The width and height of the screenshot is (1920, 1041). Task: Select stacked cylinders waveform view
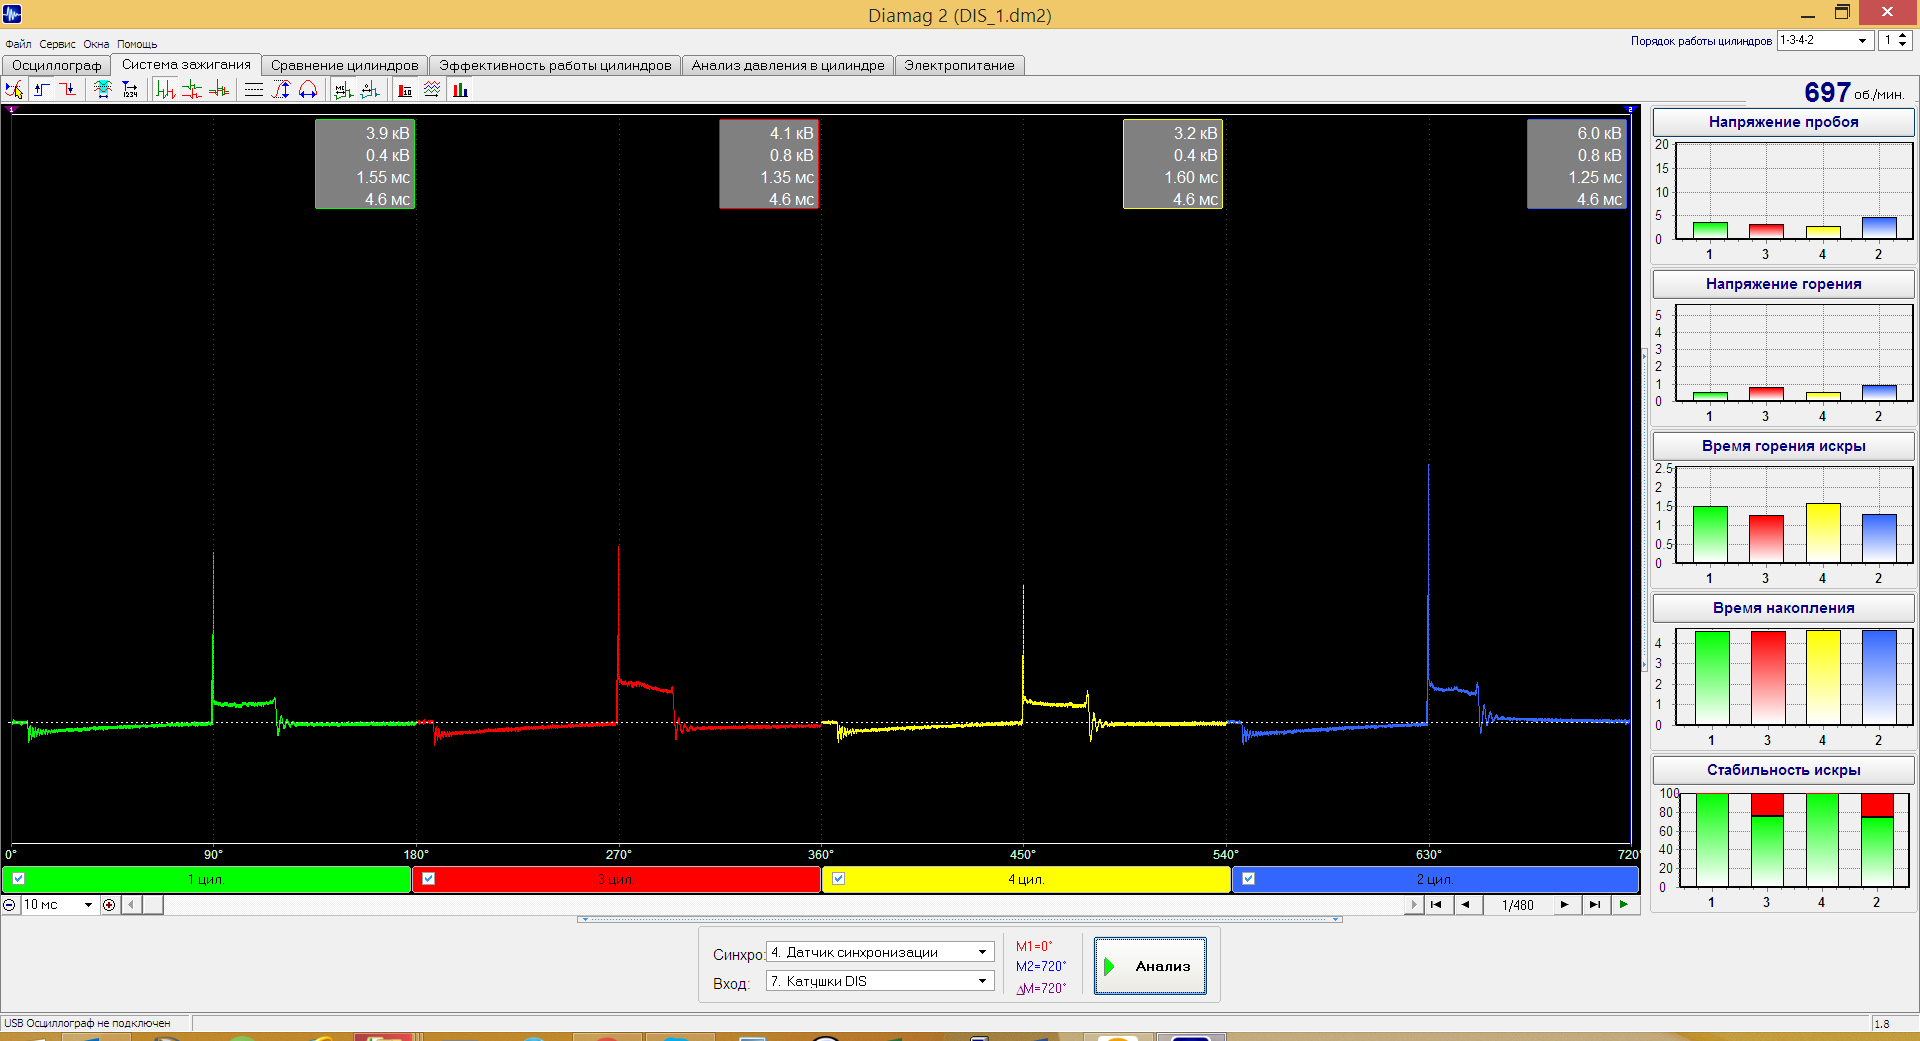click(192, 90)
